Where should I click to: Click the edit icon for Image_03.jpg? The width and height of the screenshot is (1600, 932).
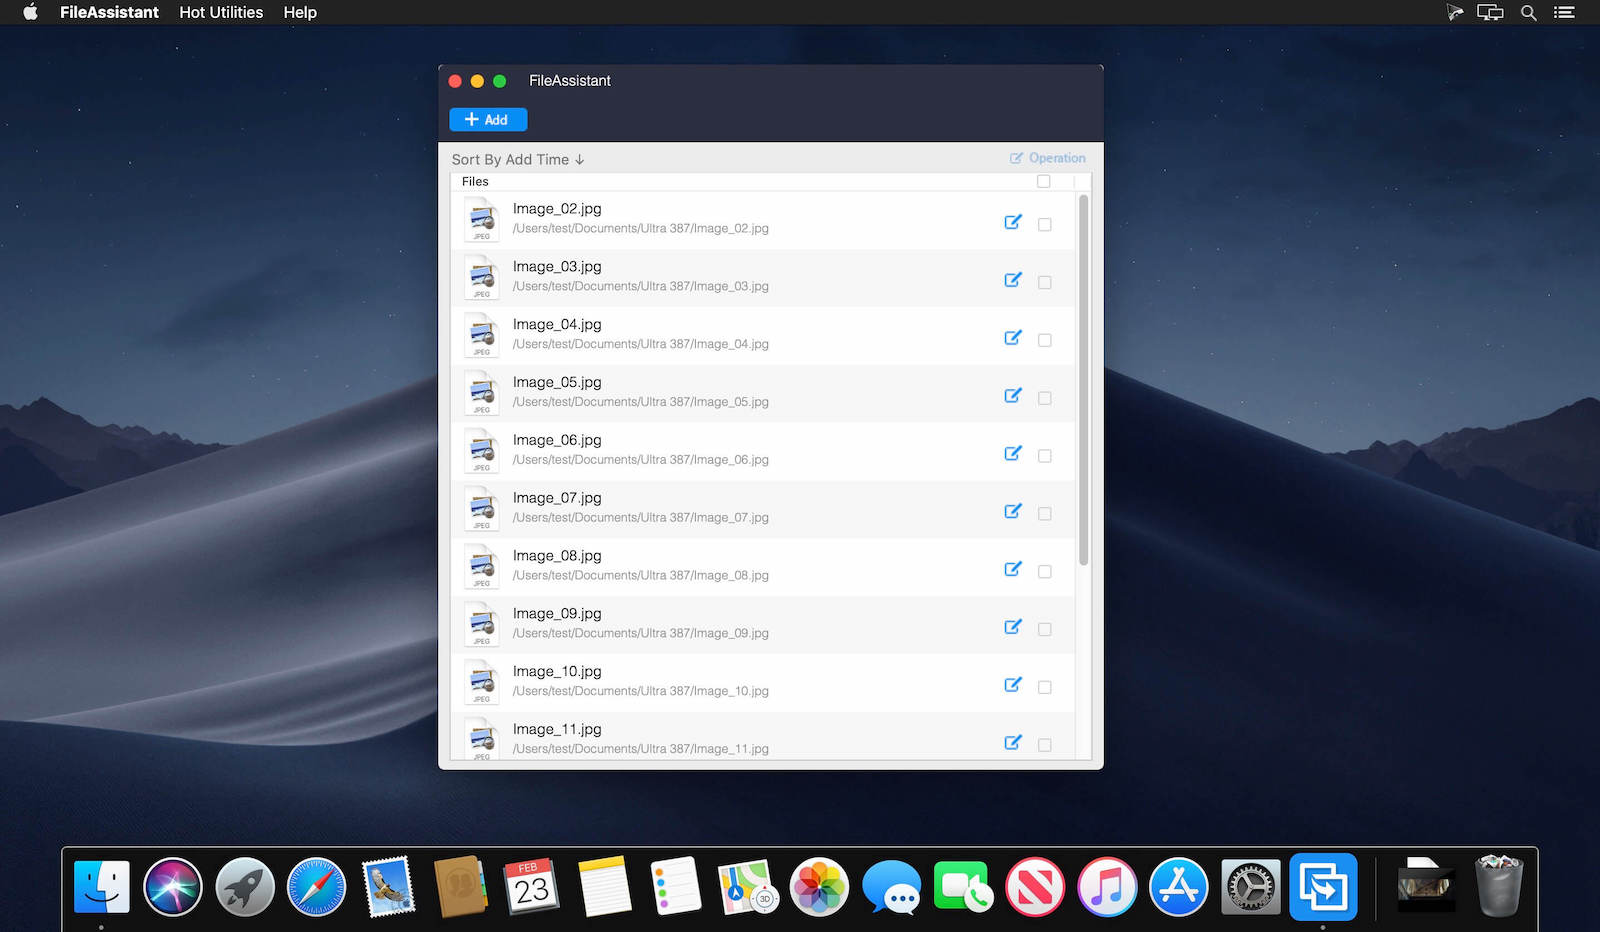1013,280
